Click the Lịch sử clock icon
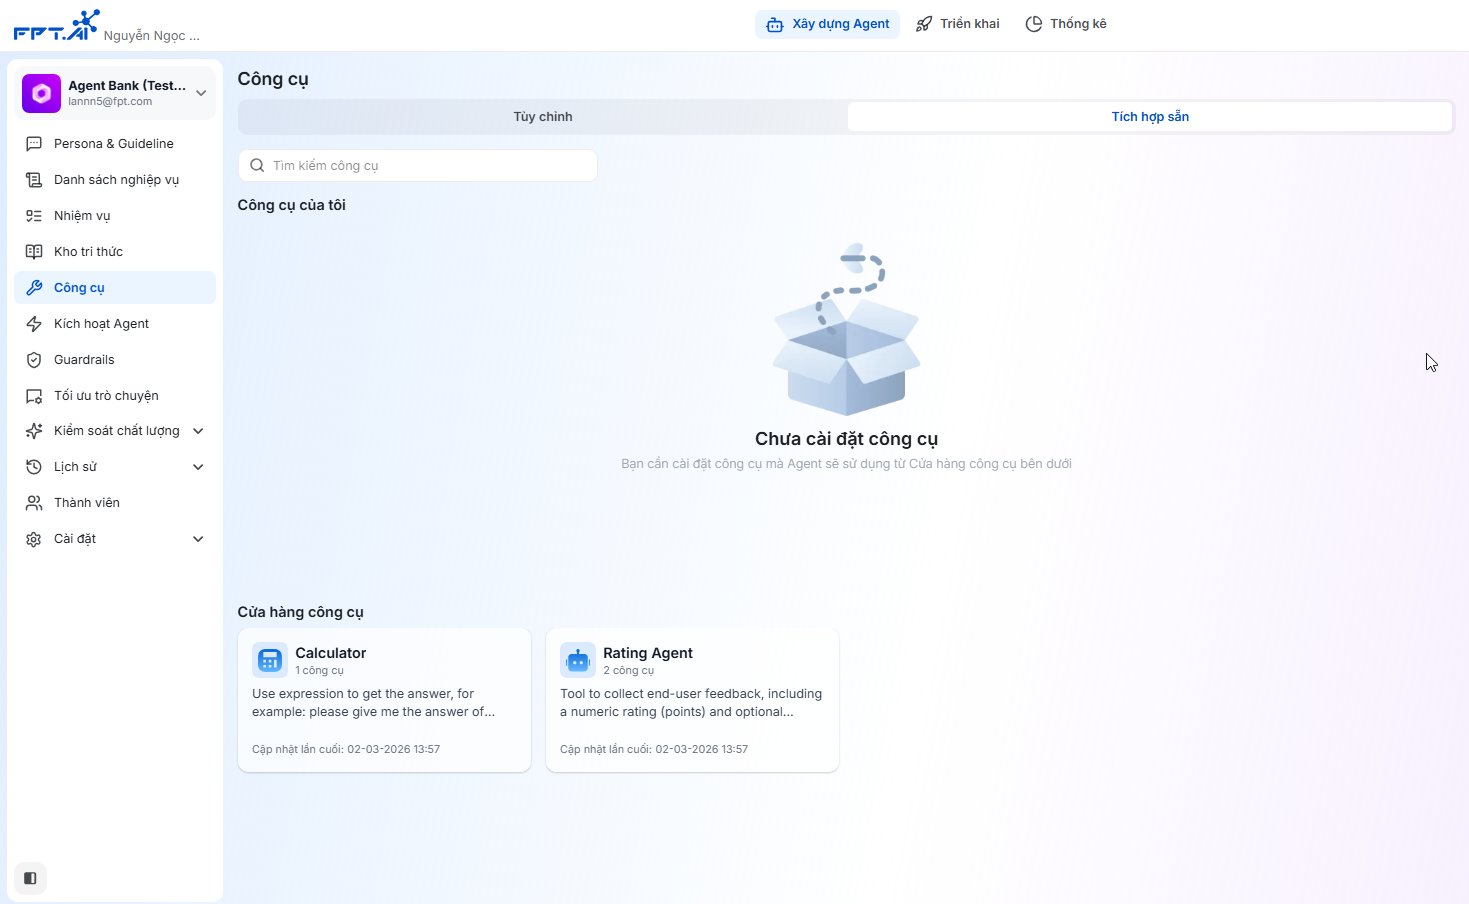Image resolution: width=1469 pixels, height=904 pixels. click(x=34, y=467)
